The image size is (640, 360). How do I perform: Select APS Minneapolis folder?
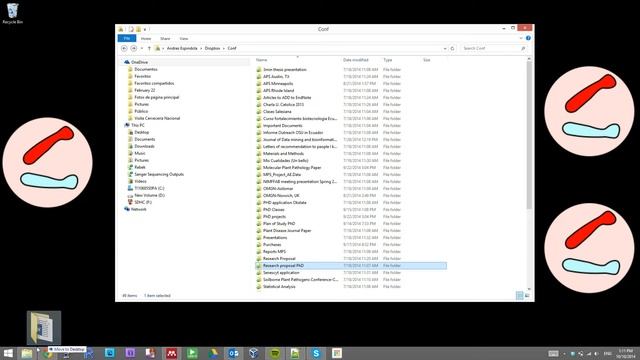[278, 84]
